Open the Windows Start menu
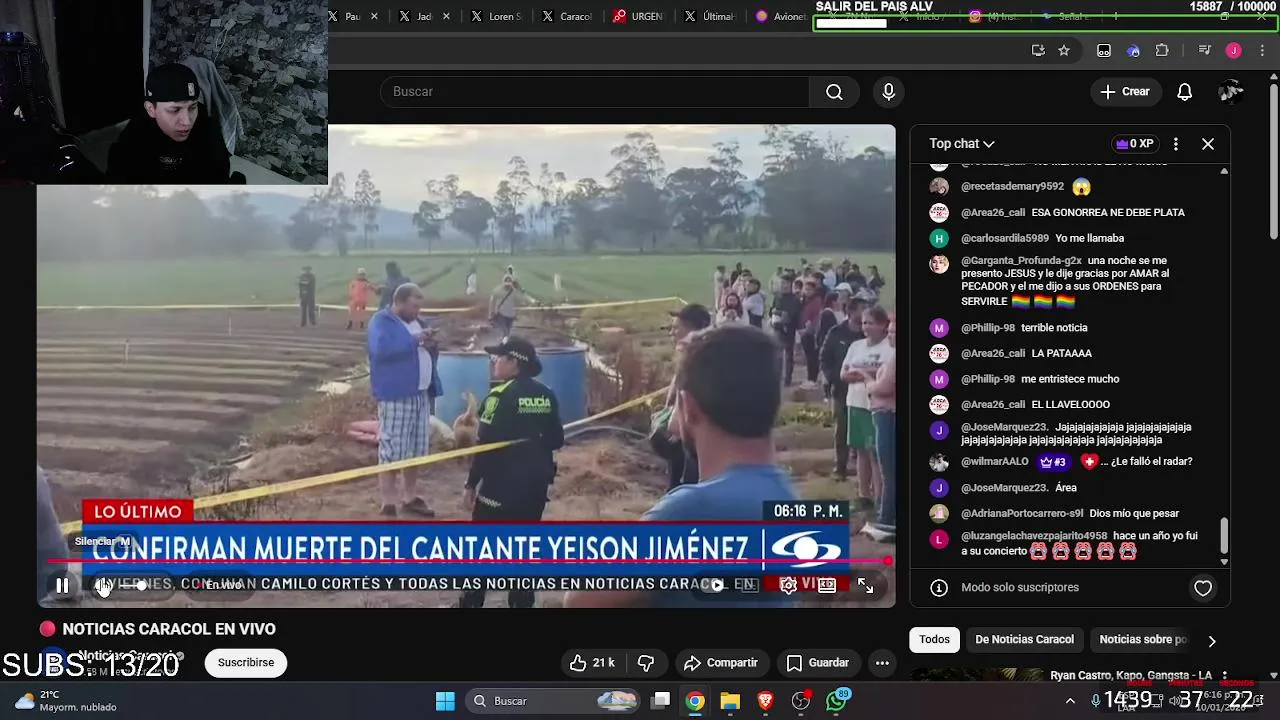 pyautogui.click(x=445, y=701)
